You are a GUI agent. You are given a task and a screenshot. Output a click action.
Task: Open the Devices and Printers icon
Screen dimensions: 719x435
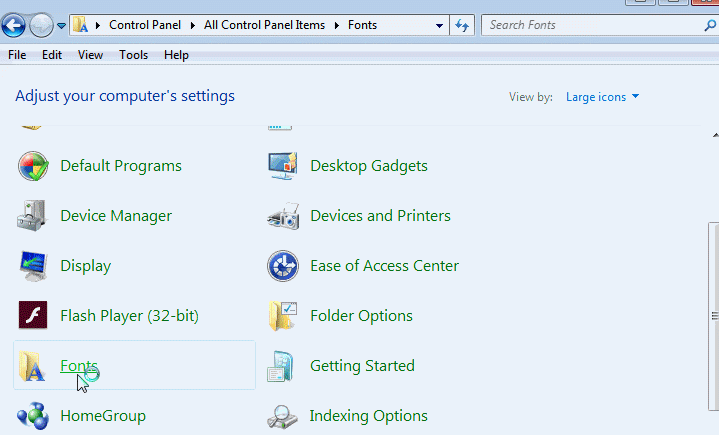[283, 216]
